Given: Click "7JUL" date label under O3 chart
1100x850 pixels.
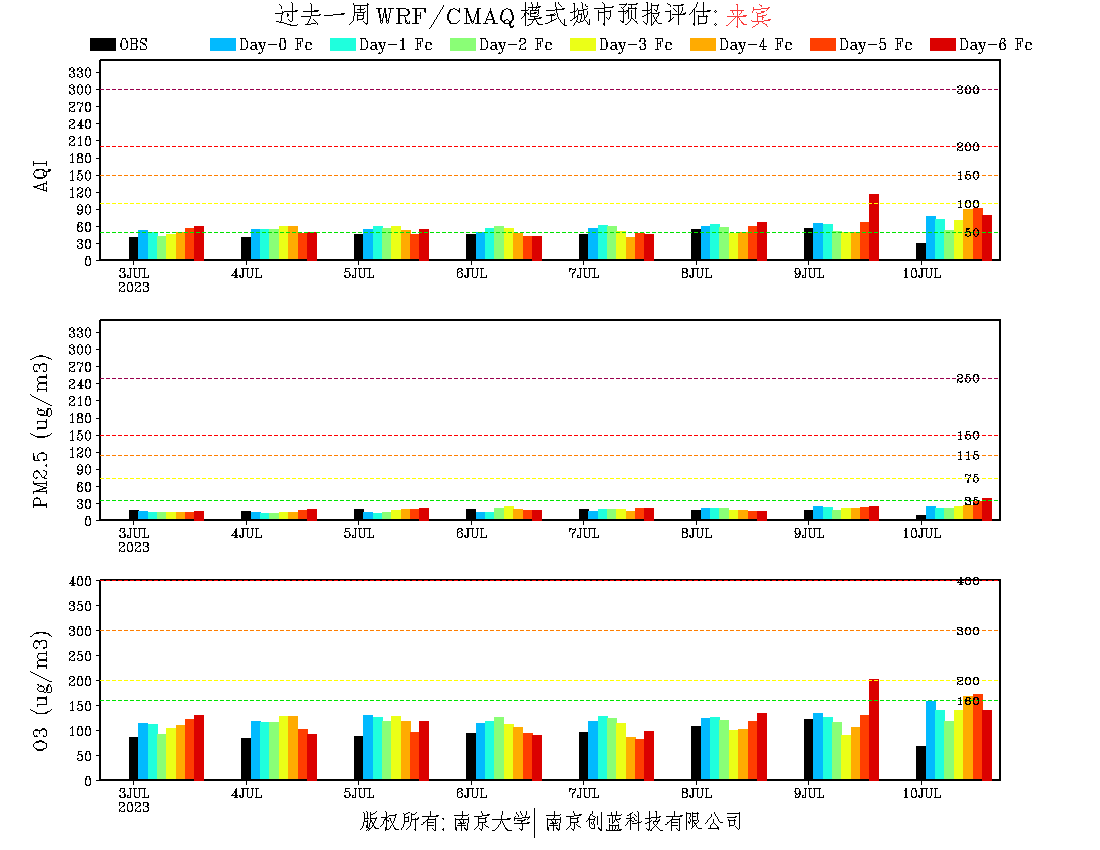Looking at the screenshot, I should pos(584,793).
